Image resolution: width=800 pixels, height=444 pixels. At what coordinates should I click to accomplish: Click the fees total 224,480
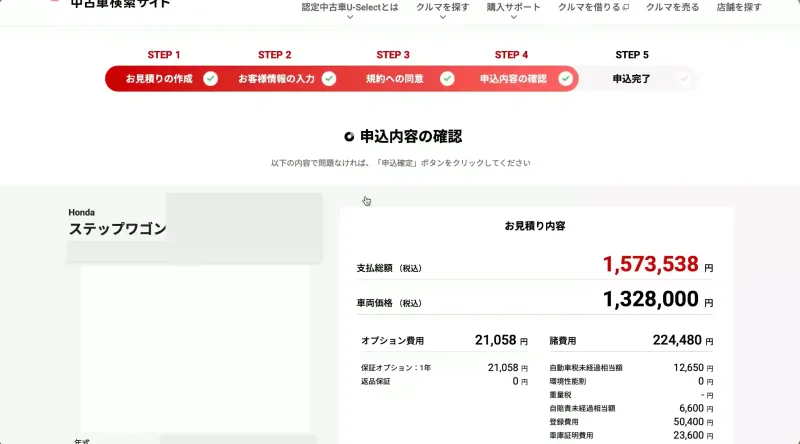pyautogui.click(x=677, y=340)
